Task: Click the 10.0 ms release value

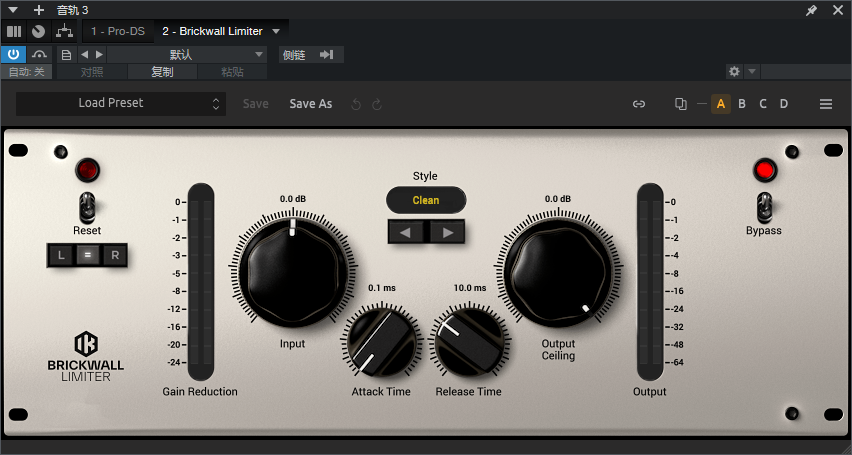Action: click(x=470, y=288)
